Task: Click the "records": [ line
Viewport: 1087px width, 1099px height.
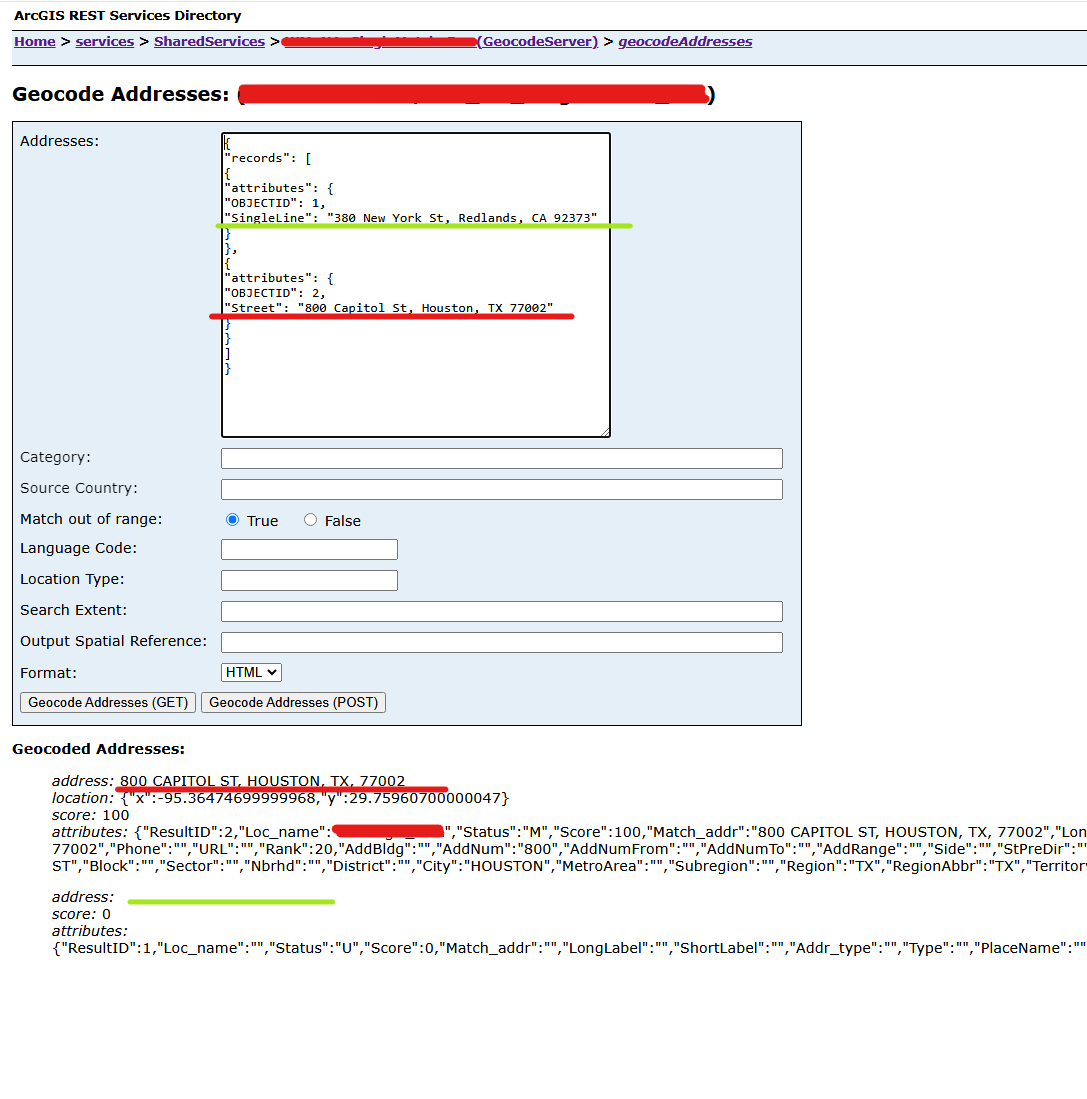Action: pyautogui.click(x=268, y=158)
